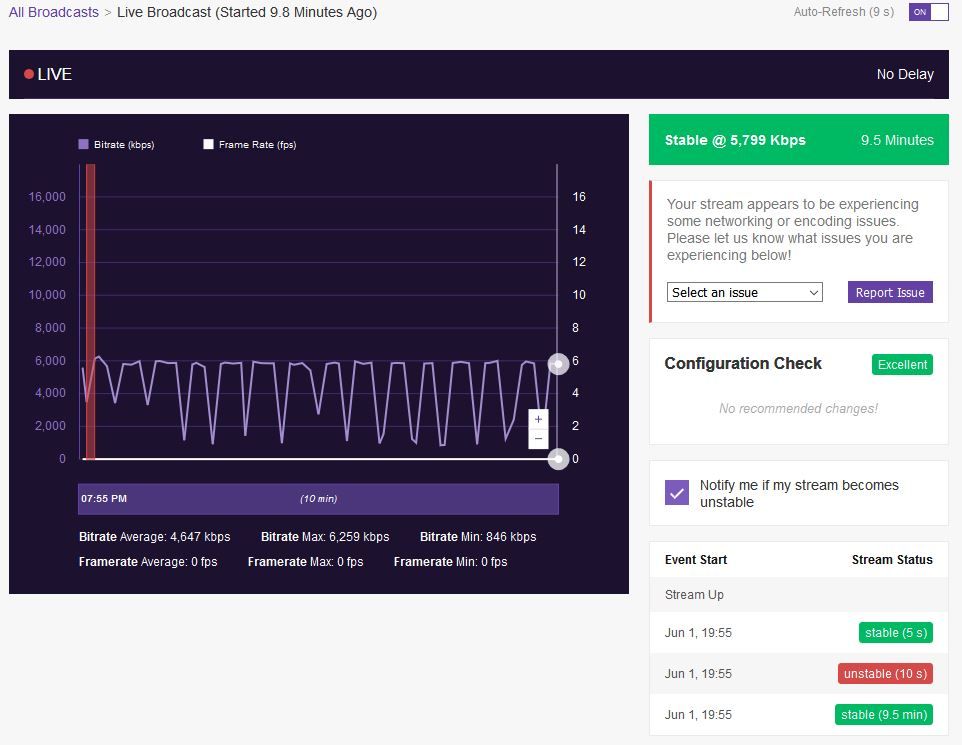Click the No recommended changes! text

pyautogui.click(x=798, y=409)
